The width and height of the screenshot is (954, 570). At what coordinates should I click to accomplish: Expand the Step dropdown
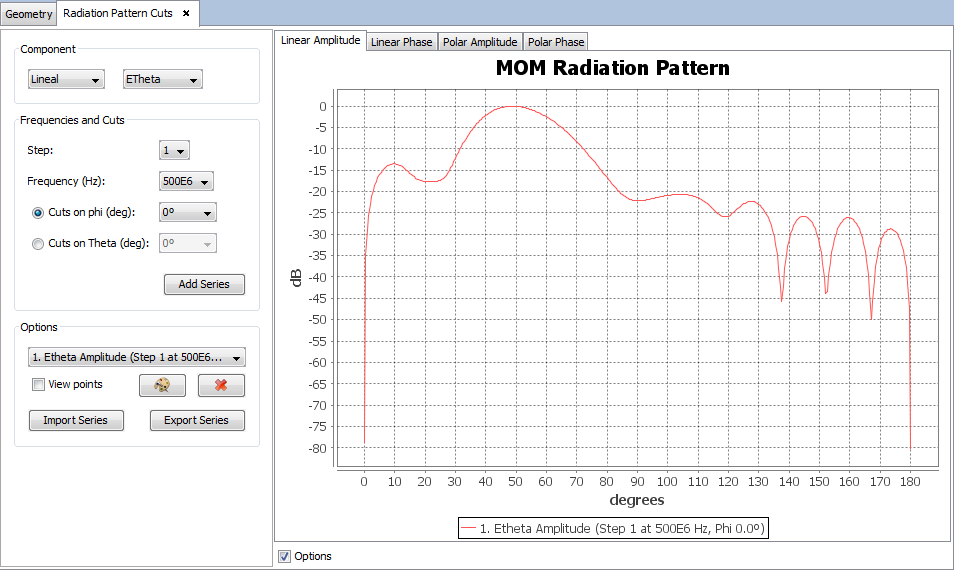(175, 151)
